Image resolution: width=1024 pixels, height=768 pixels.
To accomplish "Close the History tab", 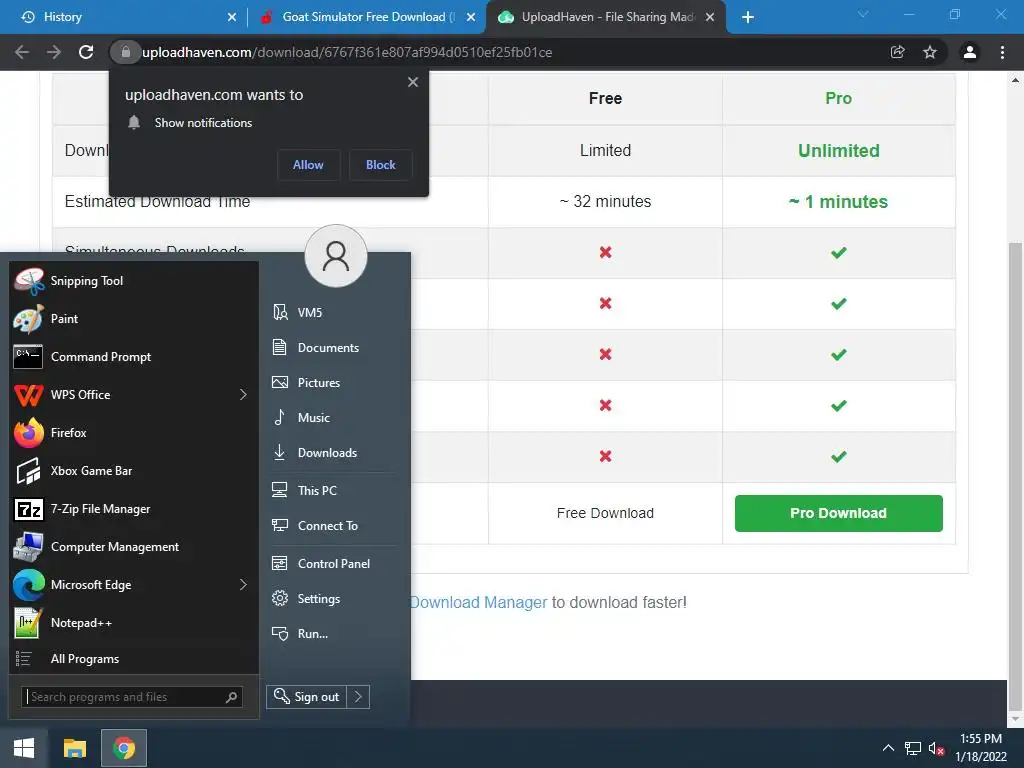I will pos(232,17).
